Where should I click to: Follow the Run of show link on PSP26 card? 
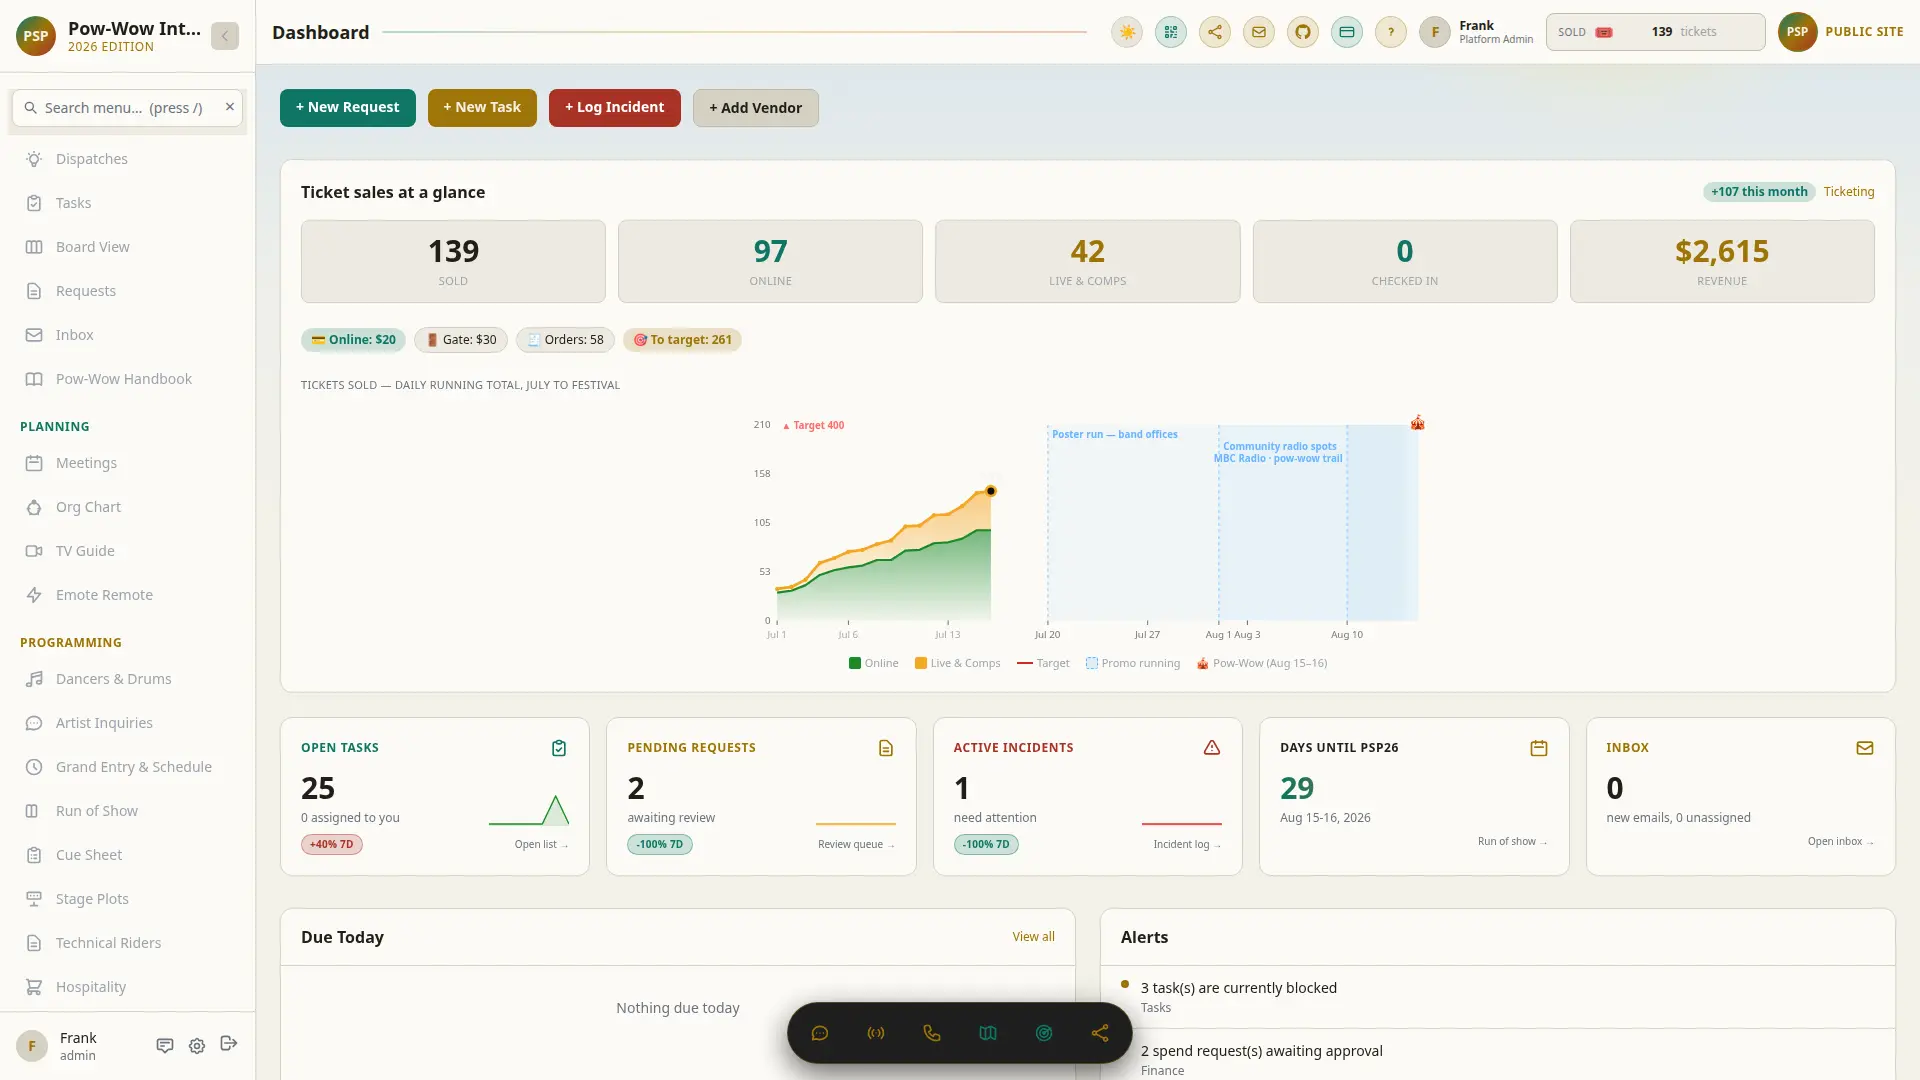click(x=1512, y=842)
